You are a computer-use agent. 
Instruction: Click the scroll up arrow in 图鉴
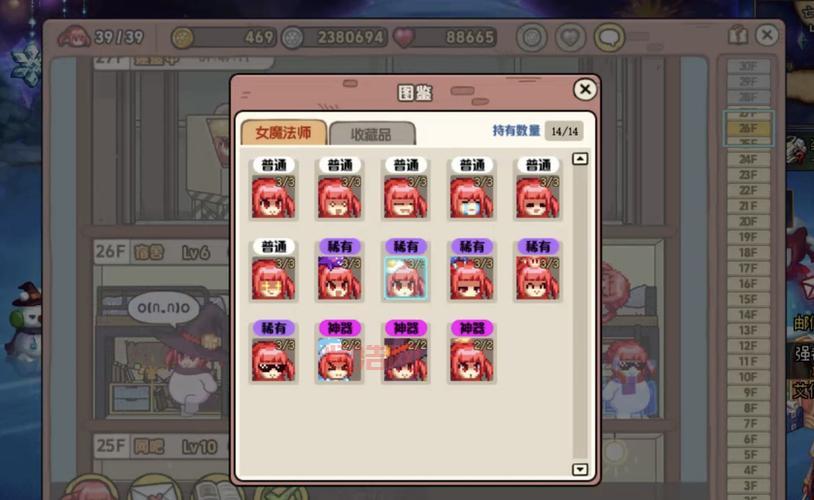pos(580,158)
